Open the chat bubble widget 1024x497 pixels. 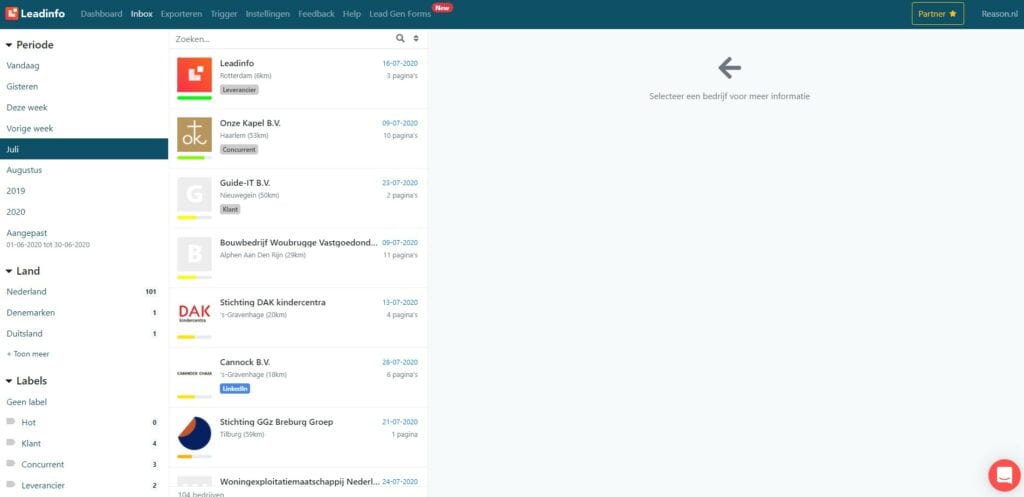[1004, 475]
